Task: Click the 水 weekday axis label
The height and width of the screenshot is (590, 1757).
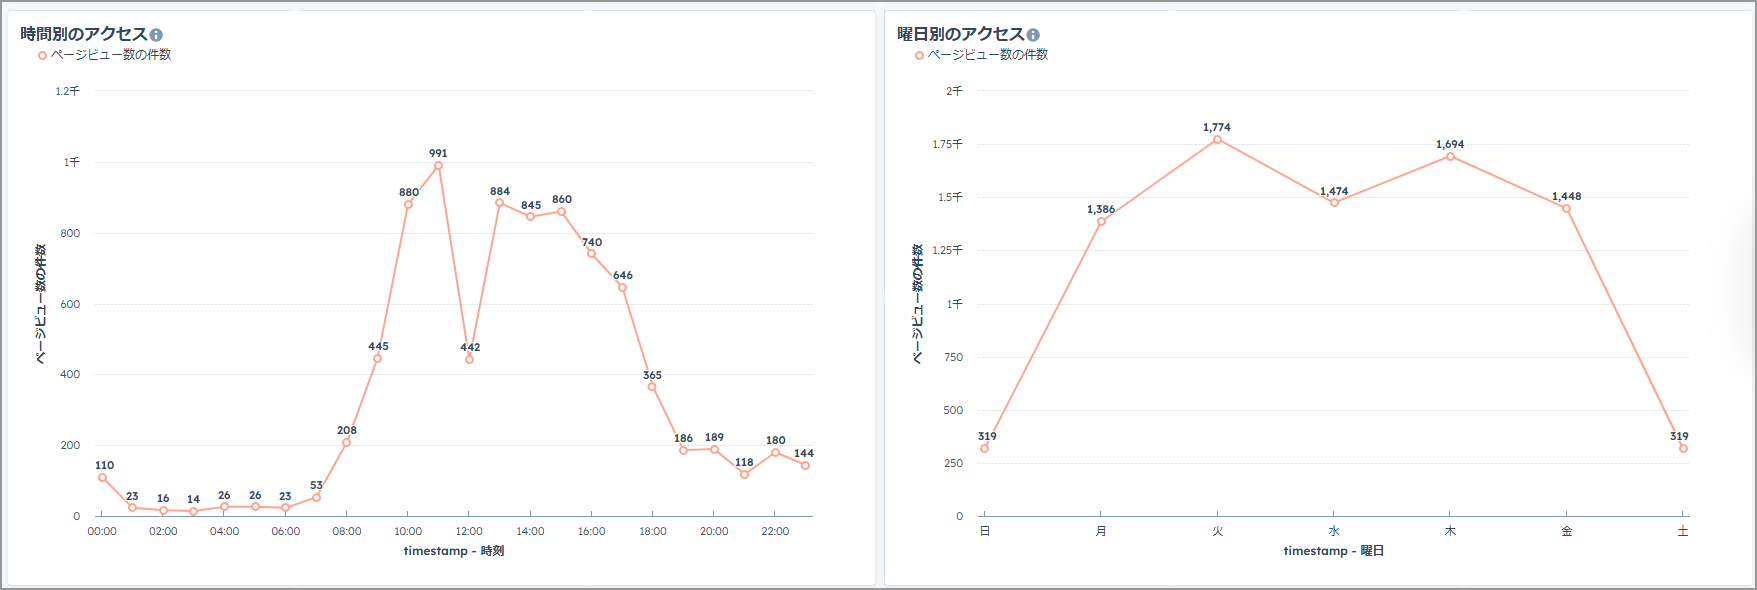Action: (x=1334, y=531)
